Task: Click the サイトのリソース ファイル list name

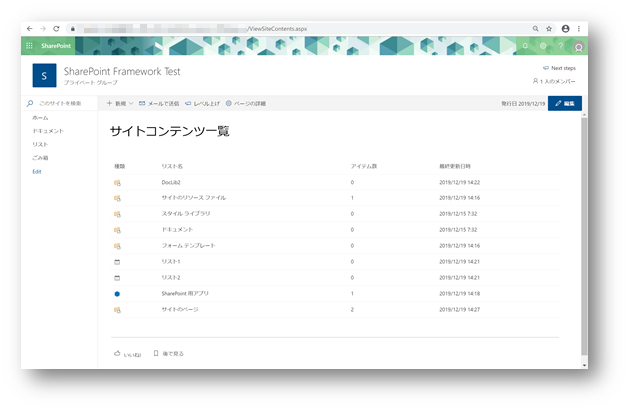Action: pyautogui.click(x=194, y=198)
